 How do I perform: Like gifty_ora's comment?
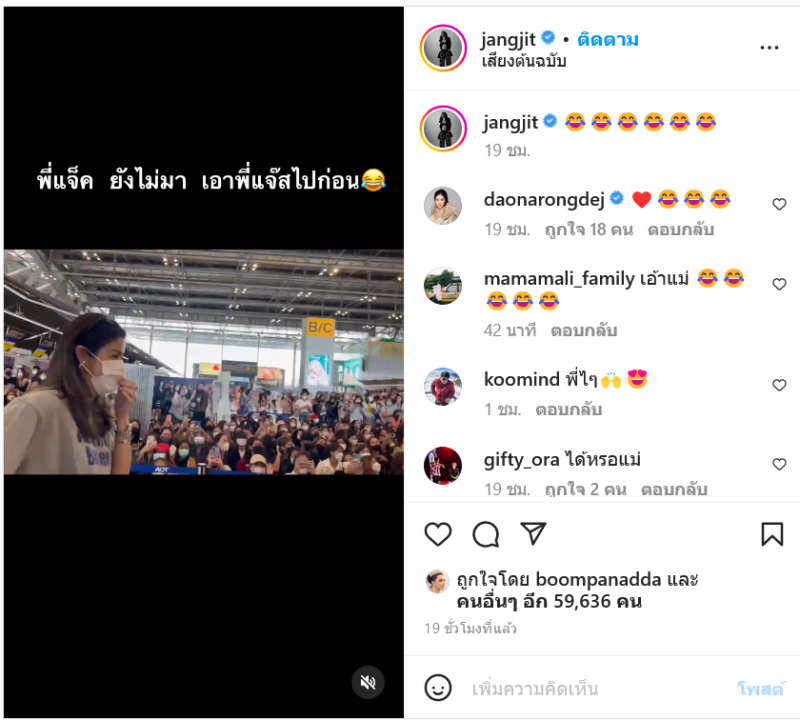tap(779, 464)
